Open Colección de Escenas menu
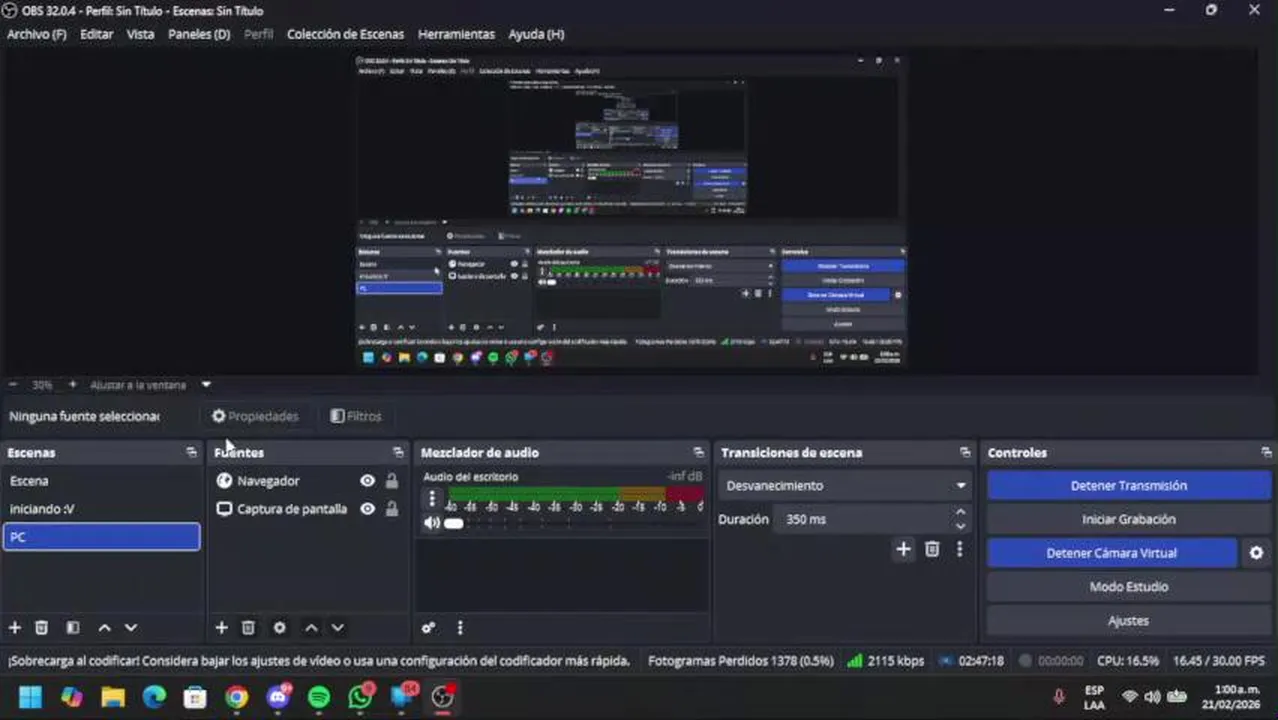This screenshot has height=720, width=1278. click(x=346, y=34)
